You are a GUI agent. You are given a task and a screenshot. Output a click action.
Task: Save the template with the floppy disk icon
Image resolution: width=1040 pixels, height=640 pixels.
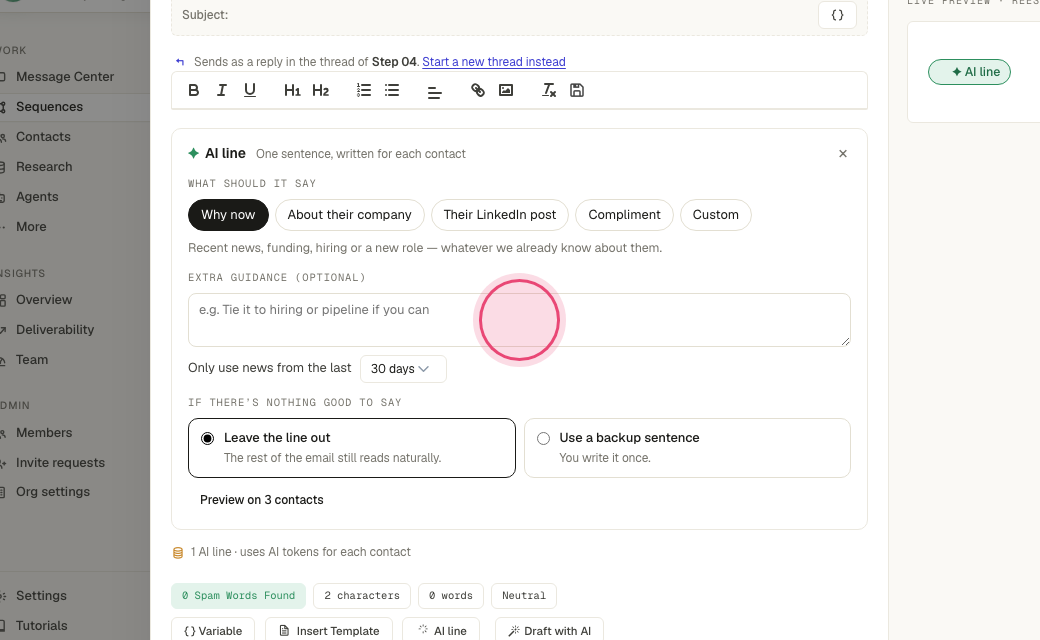tap(577, 90)
